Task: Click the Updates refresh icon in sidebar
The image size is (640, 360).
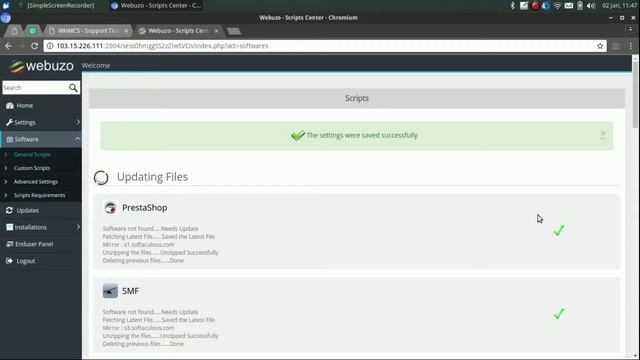Action: click(9, 210)
